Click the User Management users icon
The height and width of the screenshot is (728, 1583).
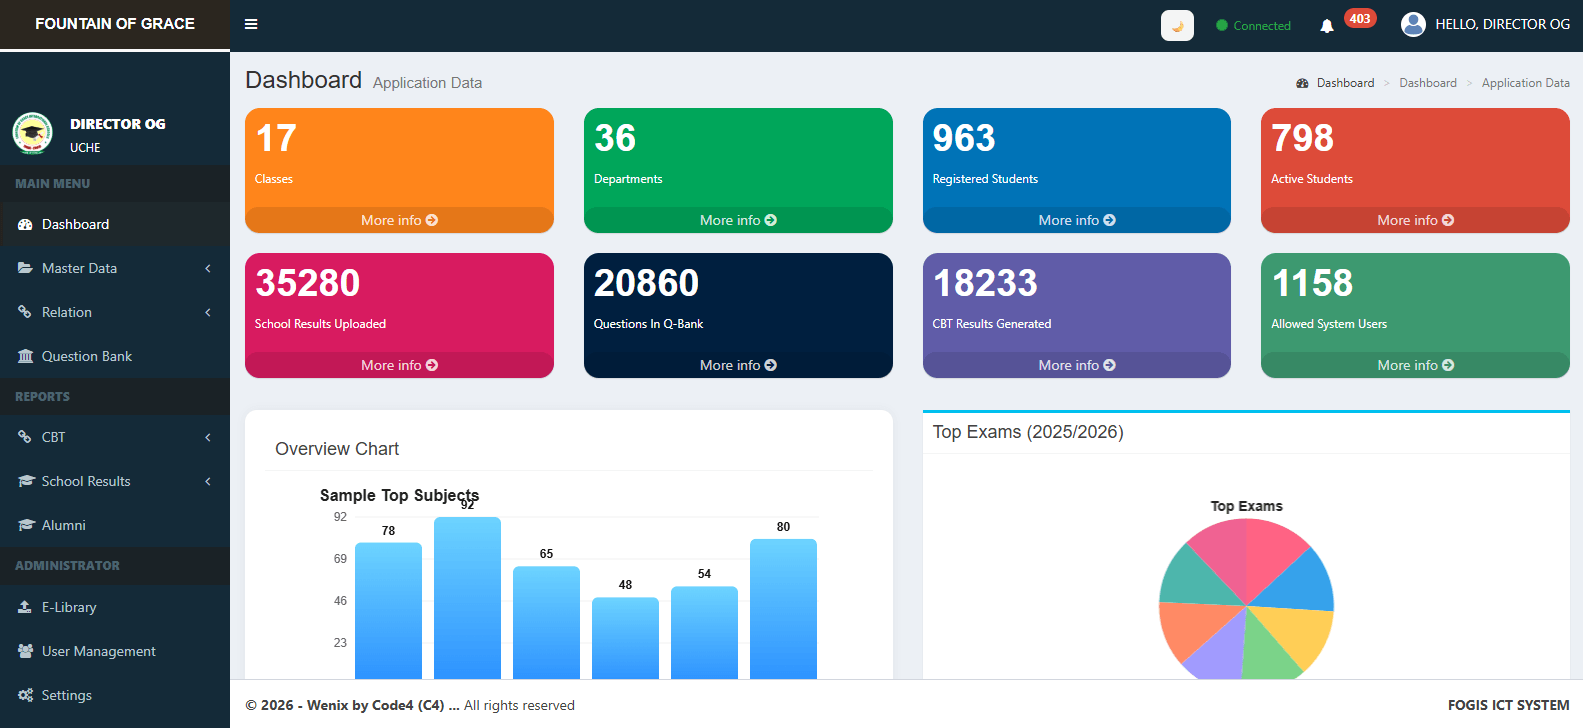[26, 651]
